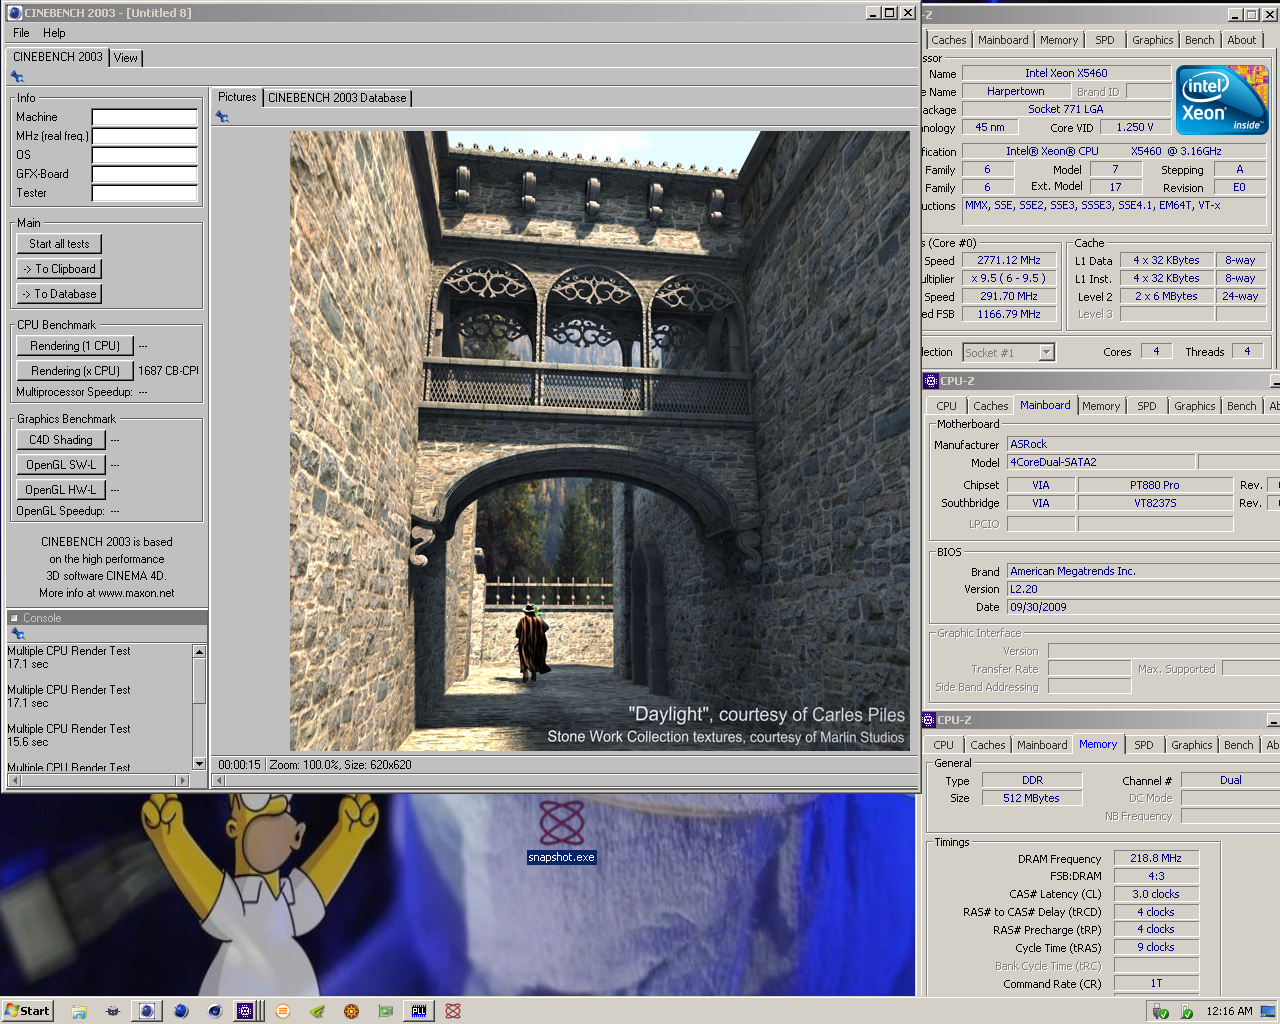
Task: Click the pin icon below the CINEBENCH 2003 tab
Action: click(x=17, y=77)
